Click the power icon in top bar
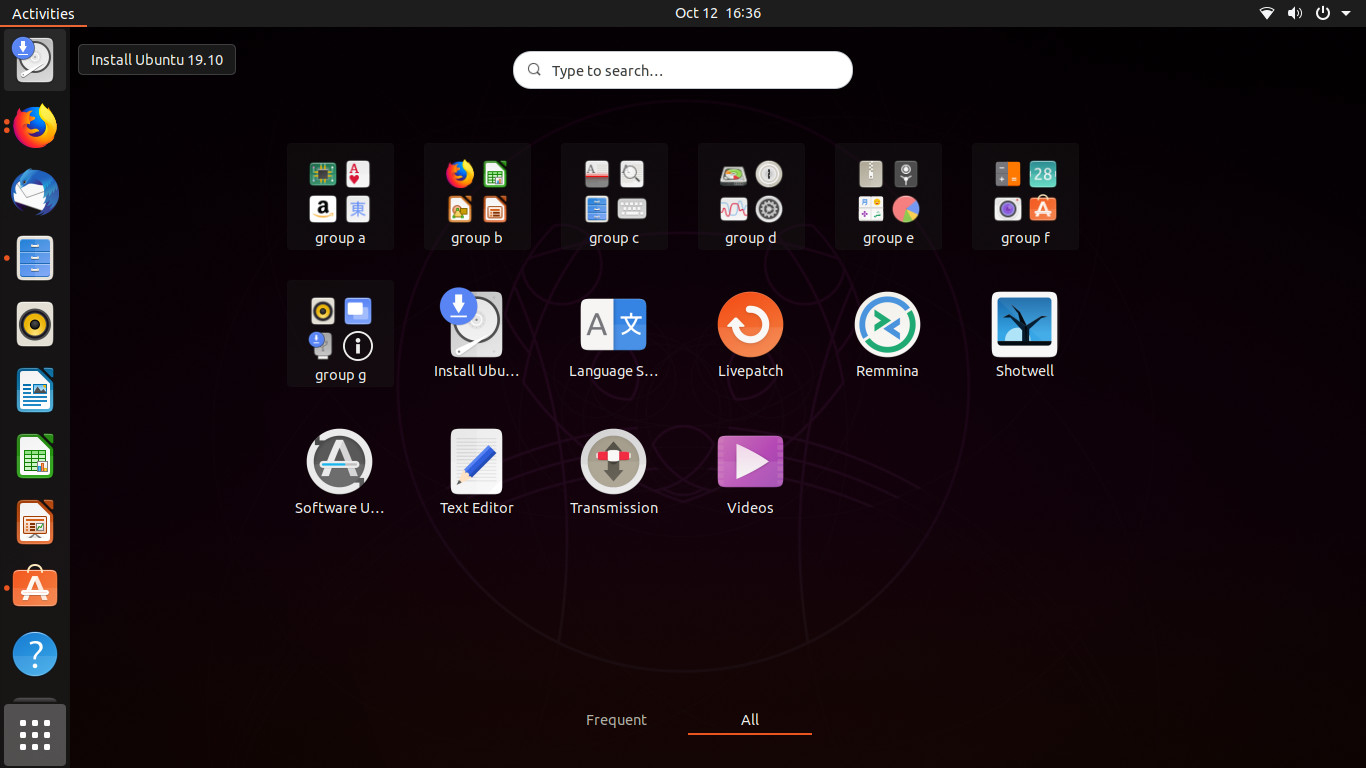The height and width of the screenshot is (768, 1366). point(1323,13)
